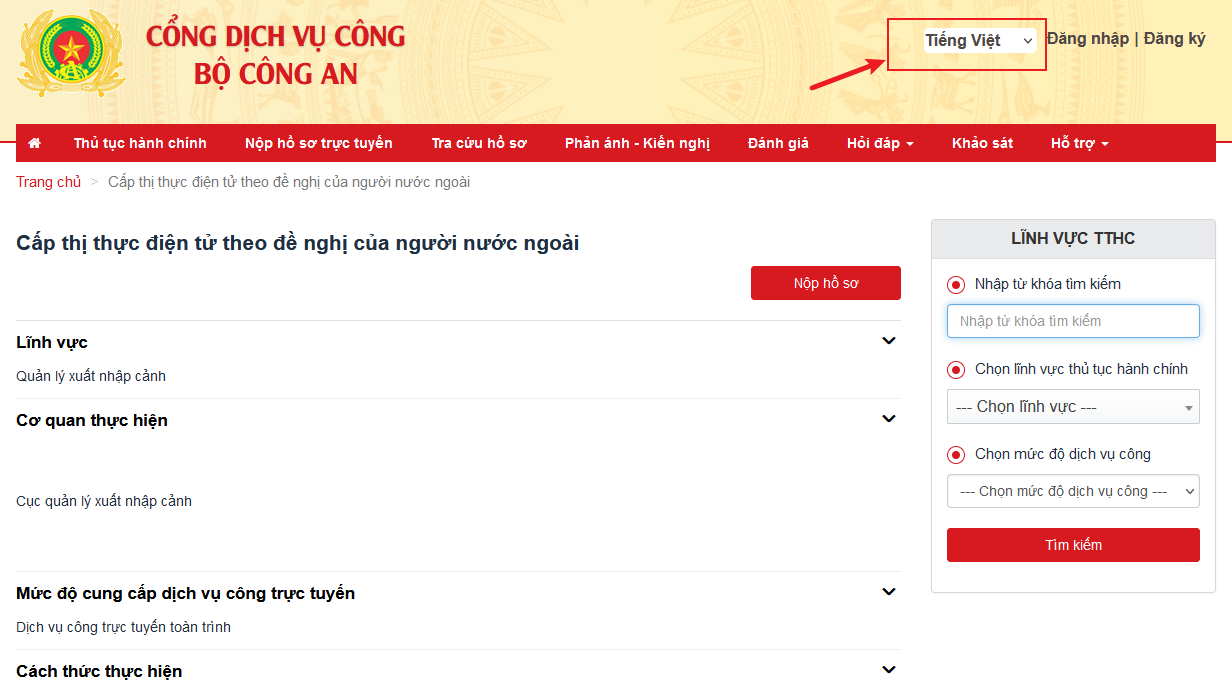The width and height of the screenshot is (1232, 683).
Task: Click the Đăng ký link
Action: pos(1175,39)
